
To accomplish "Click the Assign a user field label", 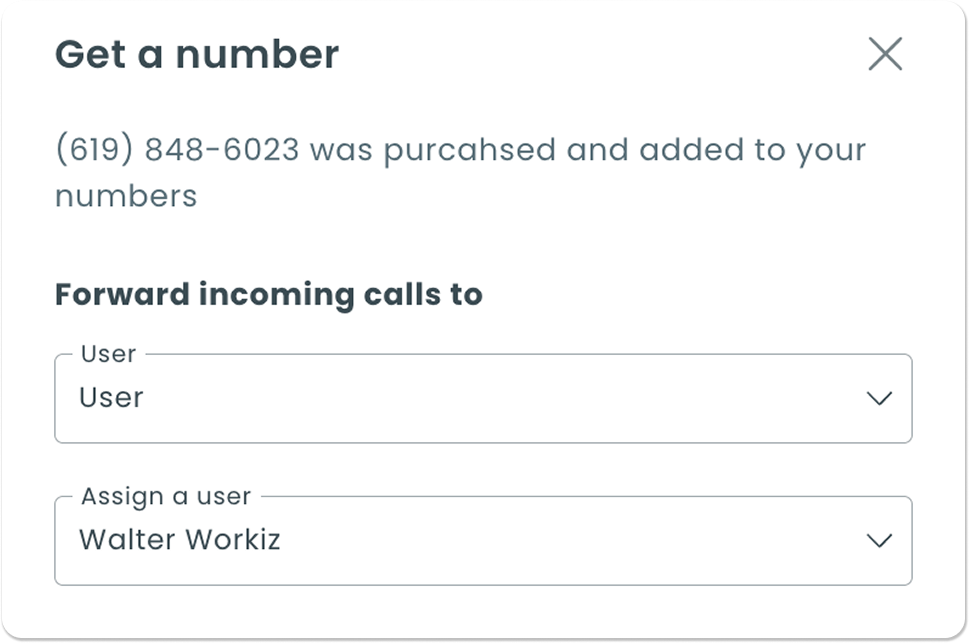I will pyautogui.click(x=166, y=496).
